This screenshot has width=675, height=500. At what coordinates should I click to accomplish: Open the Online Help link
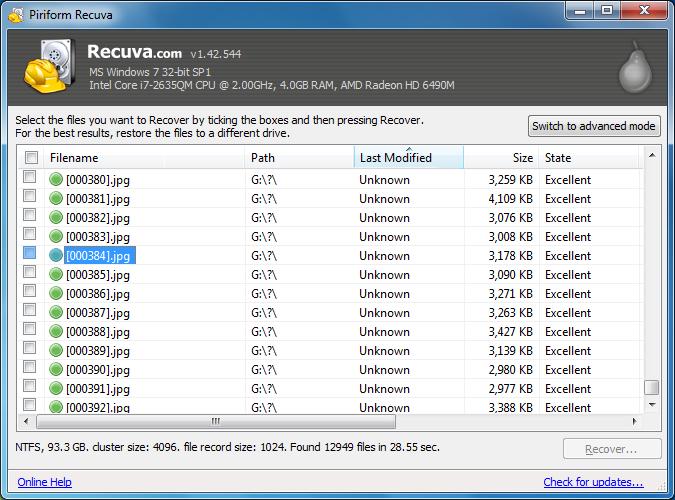44,482
